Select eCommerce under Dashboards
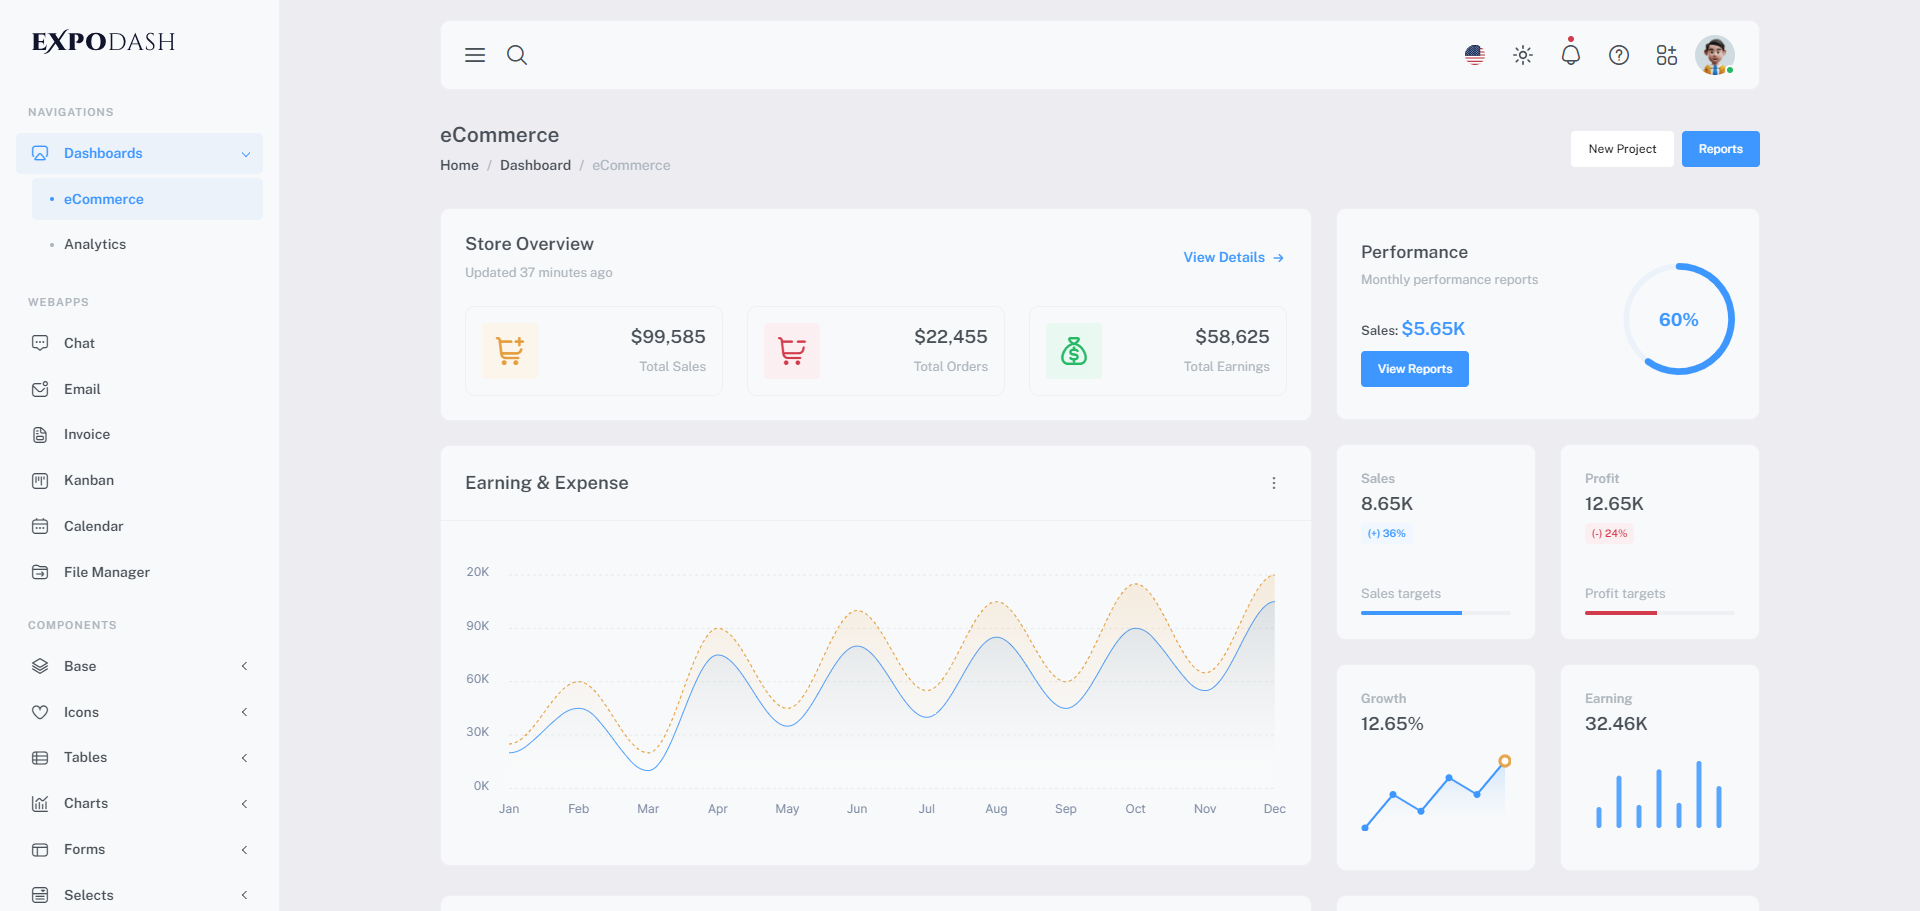 tap(103, 199)
